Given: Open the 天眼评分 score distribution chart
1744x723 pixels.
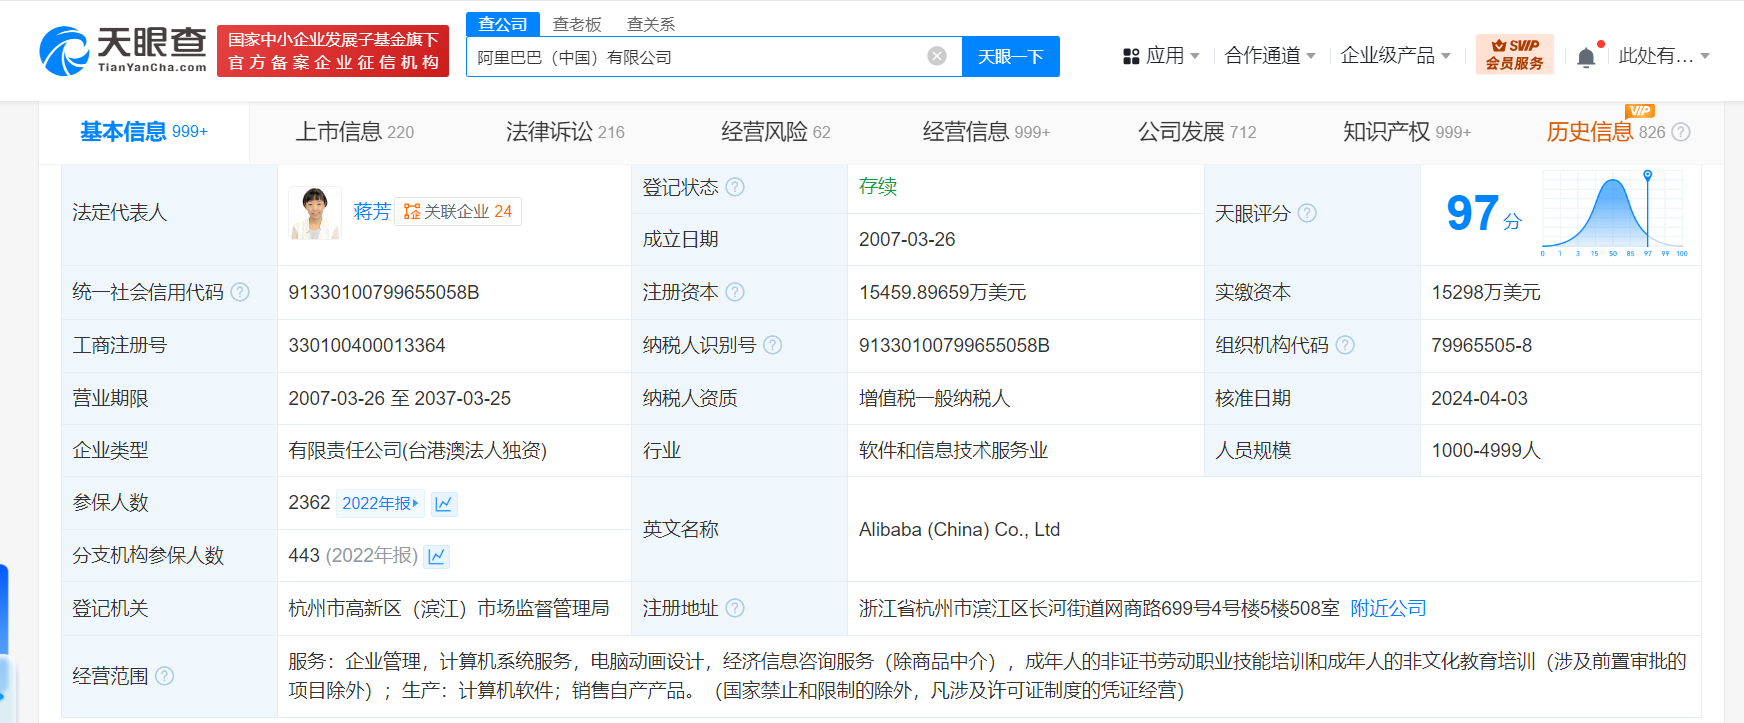Looking at the screenshot, I should click(x=1614, y=213).
